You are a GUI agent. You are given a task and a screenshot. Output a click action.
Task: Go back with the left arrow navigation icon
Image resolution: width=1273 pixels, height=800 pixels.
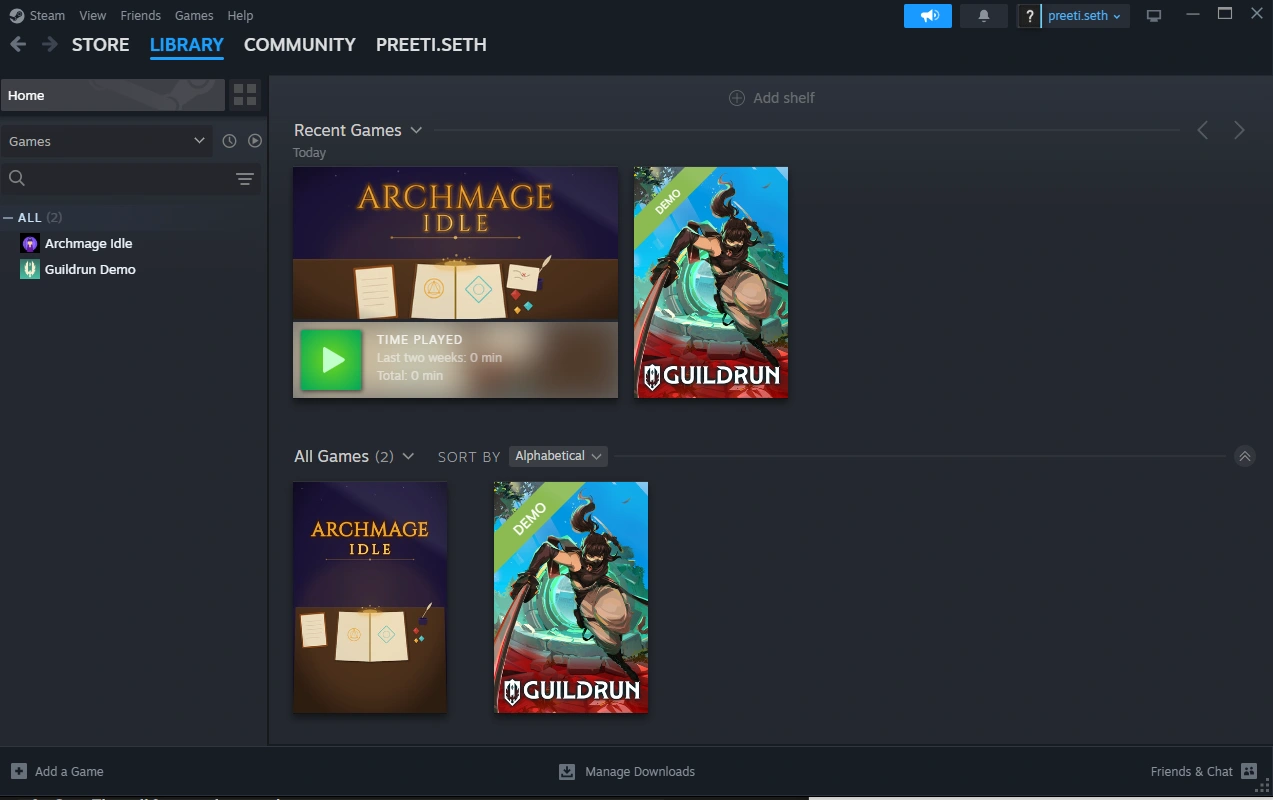point(18,44)
